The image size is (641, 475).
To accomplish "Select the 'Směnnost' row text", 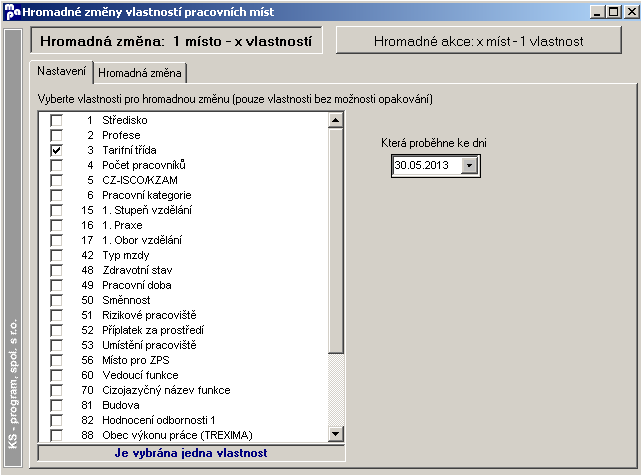I will click(x=126, y=300).
